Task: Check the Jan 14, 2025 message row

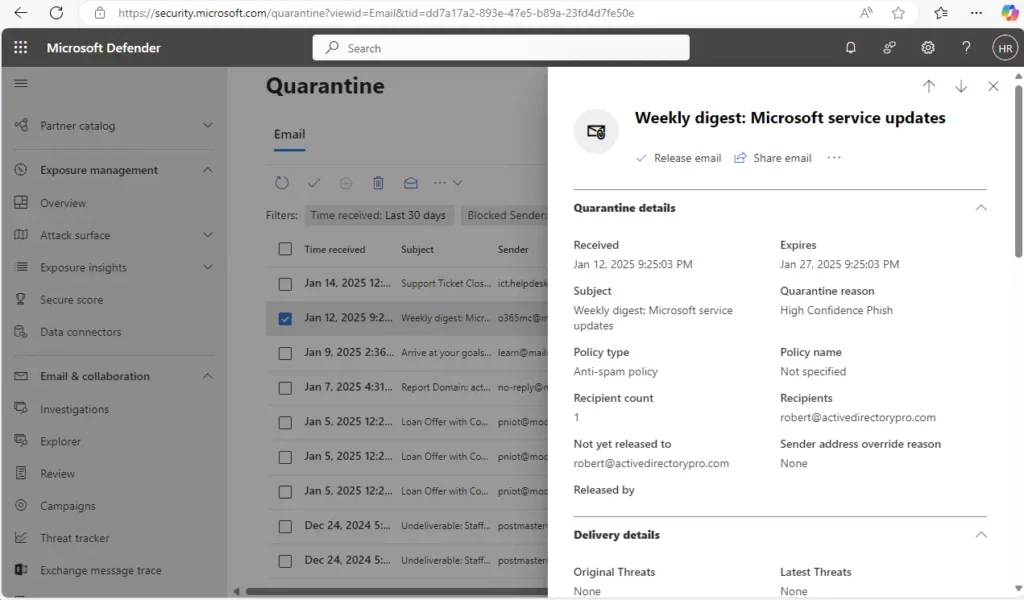Action: point(285,284)
